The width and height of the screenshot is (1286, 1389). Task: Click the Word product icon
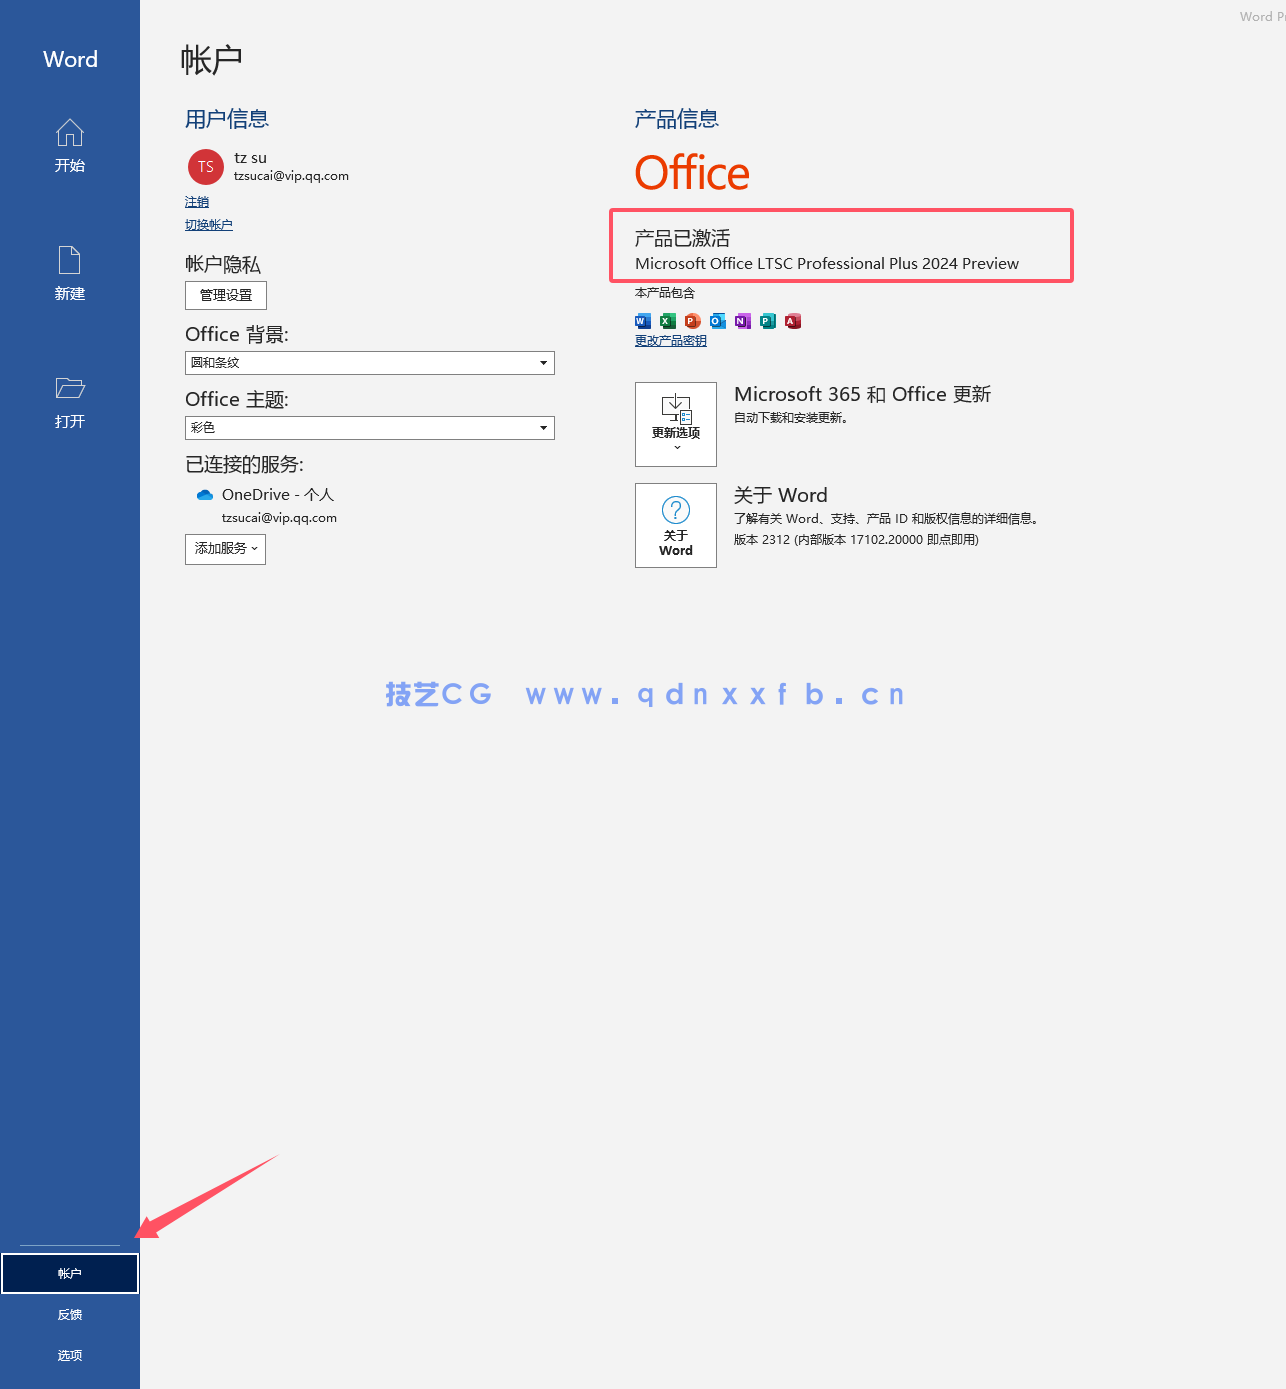point(642,321)
